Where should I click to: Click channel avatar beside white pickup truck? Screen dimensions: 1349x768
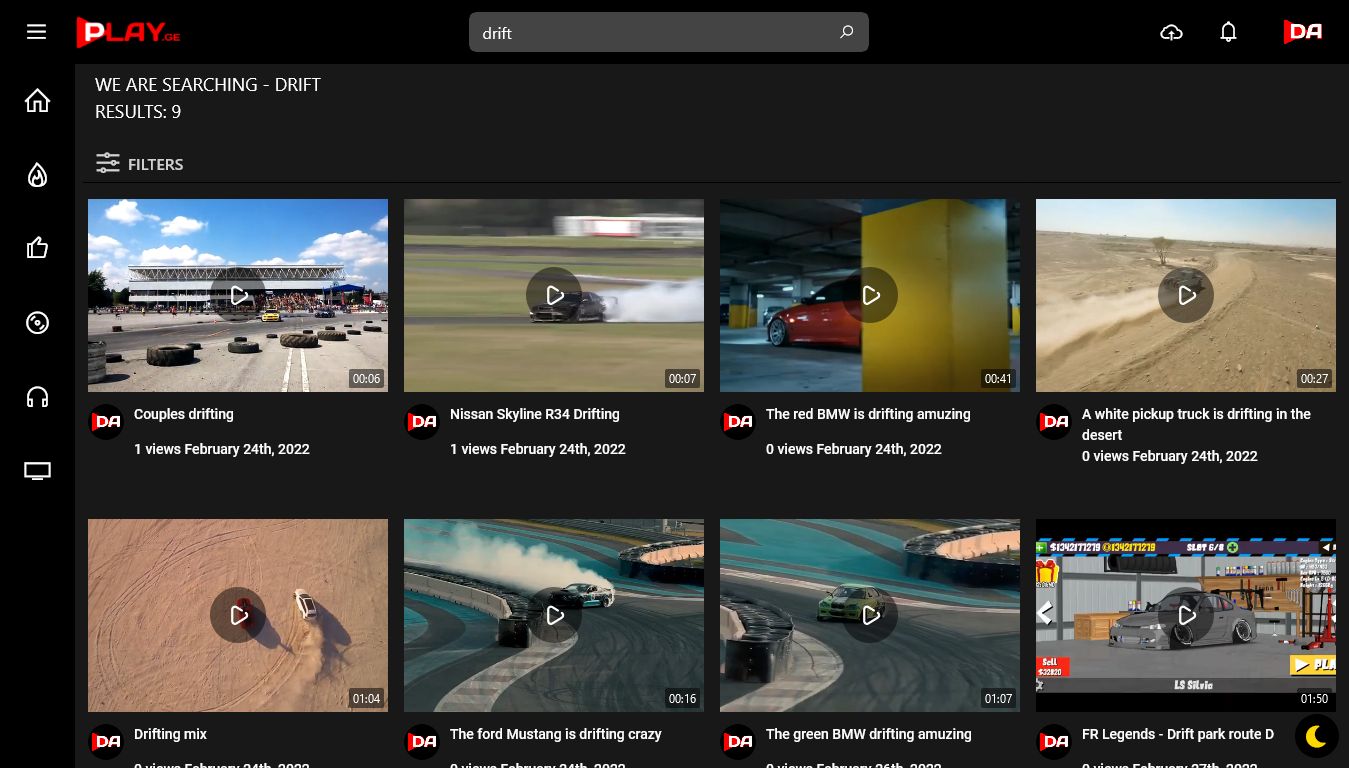pos(1054,422)
